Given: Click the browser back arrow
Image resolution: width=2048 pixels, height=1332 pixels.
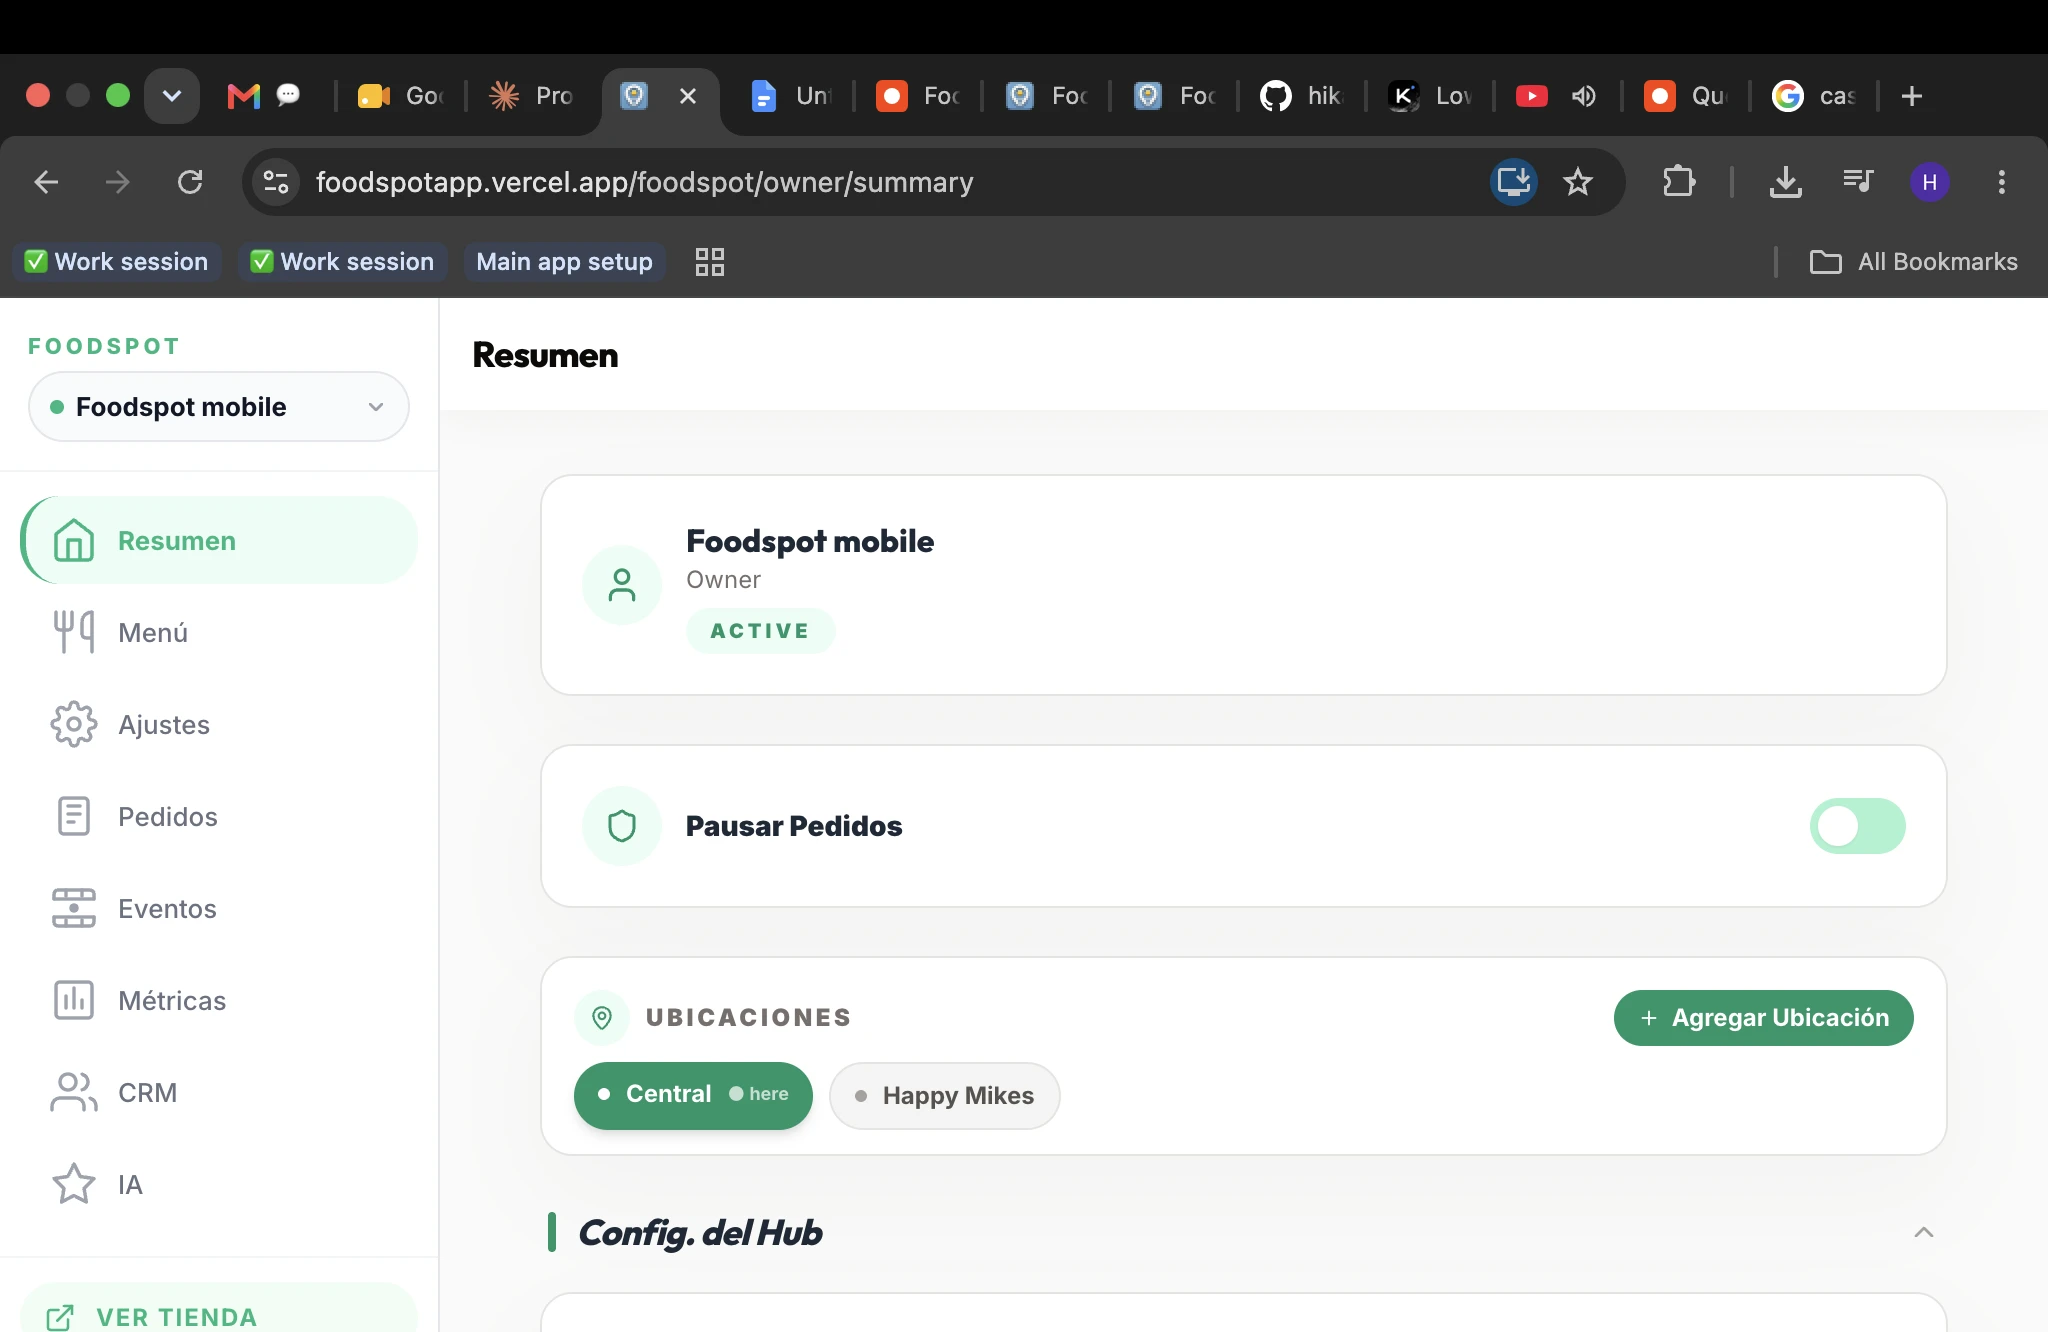Looking at the screenshot, I should [46, 182].
